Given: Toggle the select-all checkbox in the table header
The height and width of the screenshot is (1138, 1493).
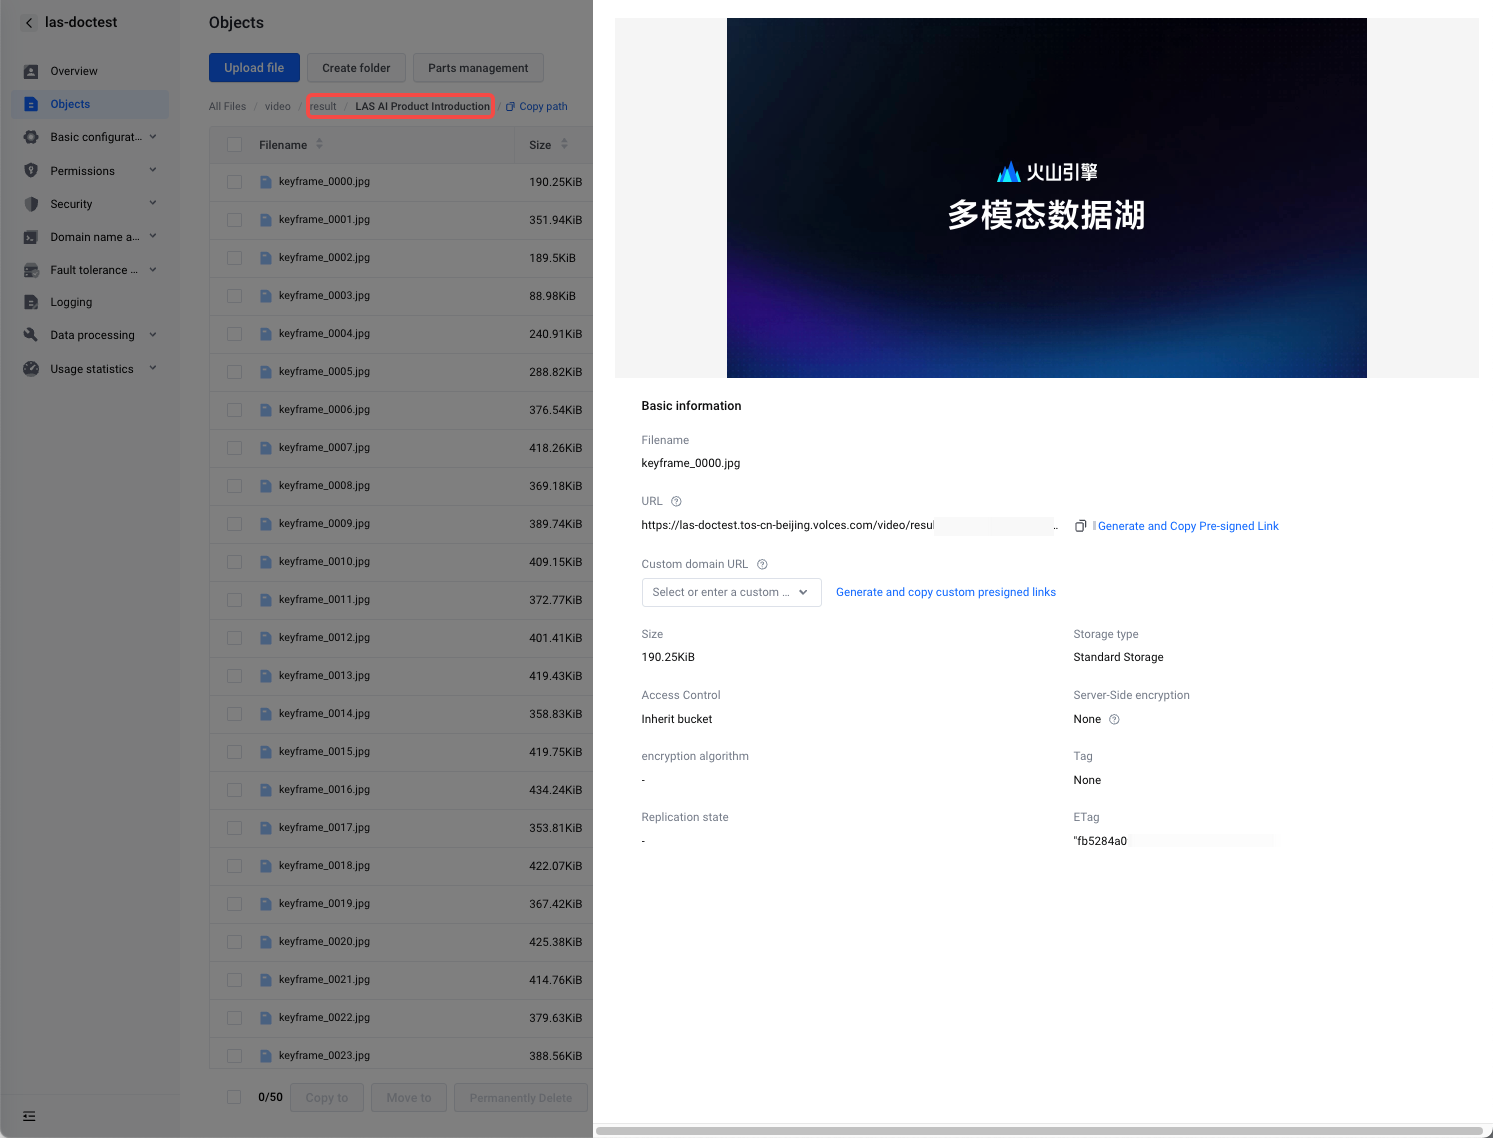Looking at the screenshot, I should pyautogui.click(x=234, y=145).
